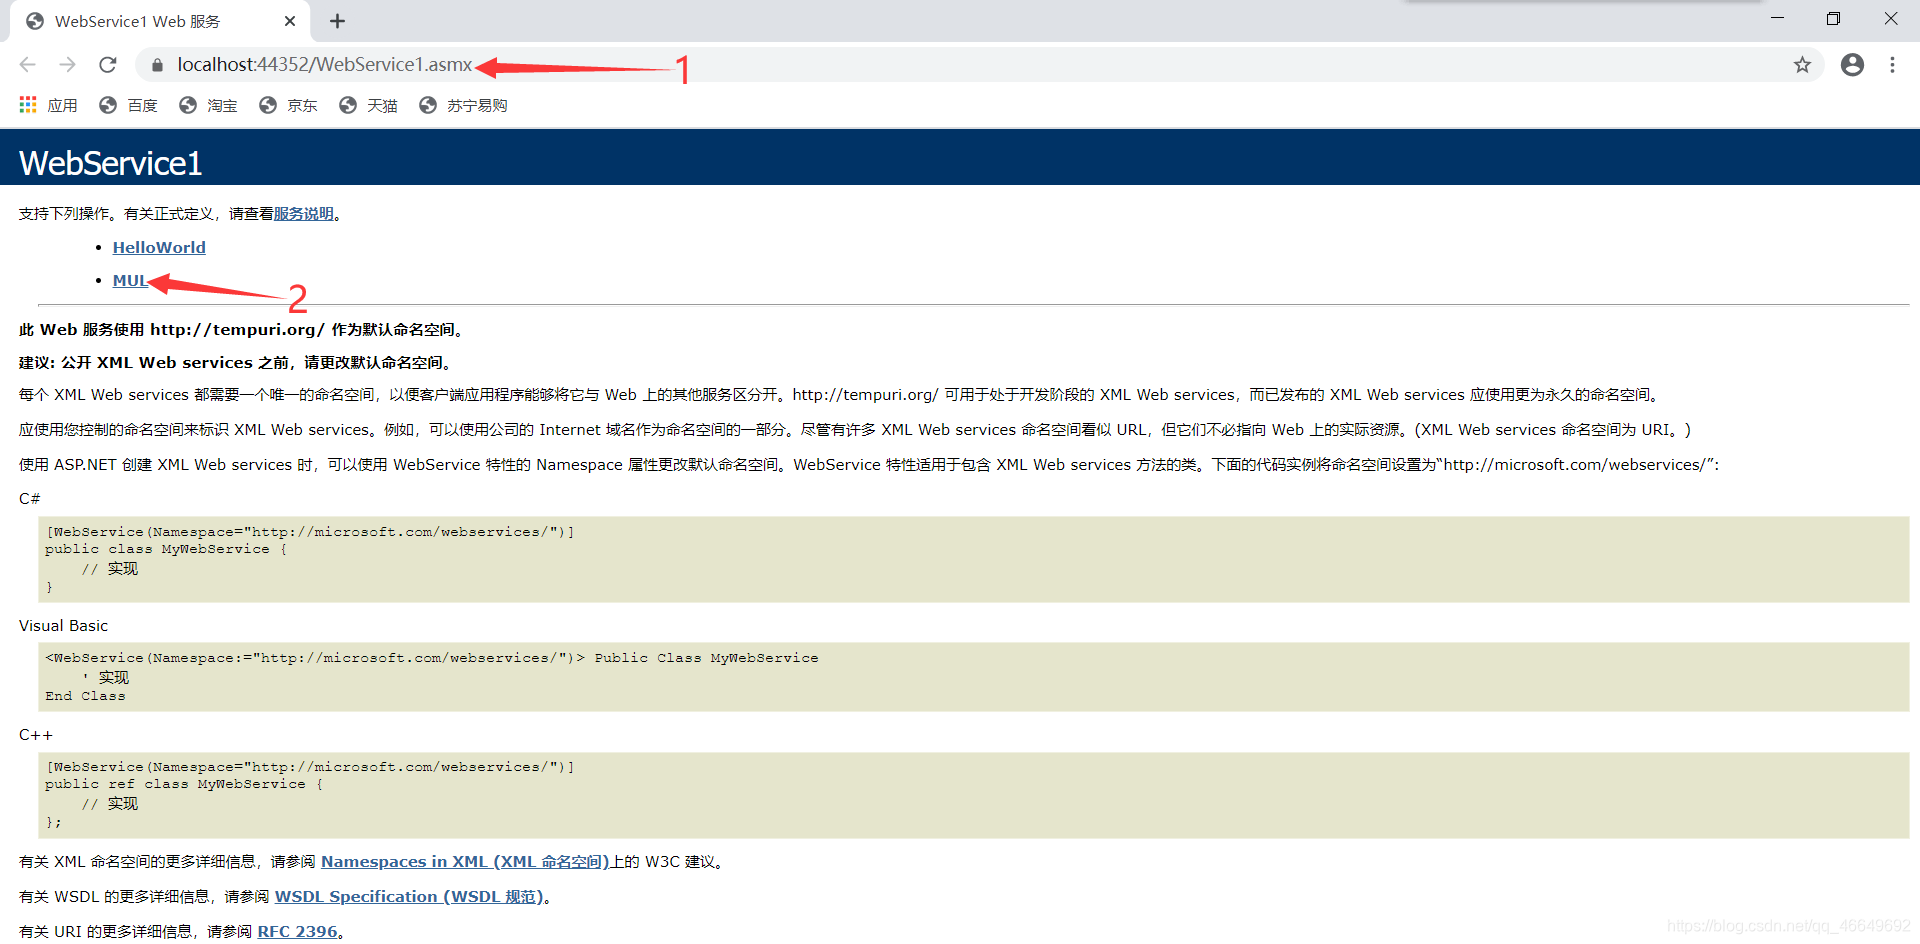Open the 苏宁易购 bookmark
The width and height of the screenshot is (1920, 944).
463,105
